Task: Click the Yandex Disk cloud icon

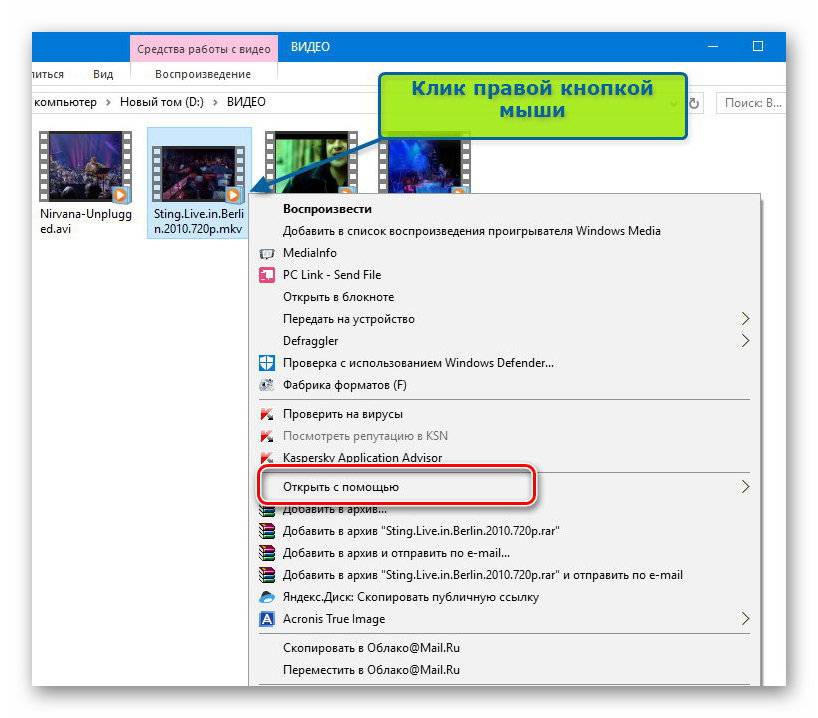Action: click(267, 597)
